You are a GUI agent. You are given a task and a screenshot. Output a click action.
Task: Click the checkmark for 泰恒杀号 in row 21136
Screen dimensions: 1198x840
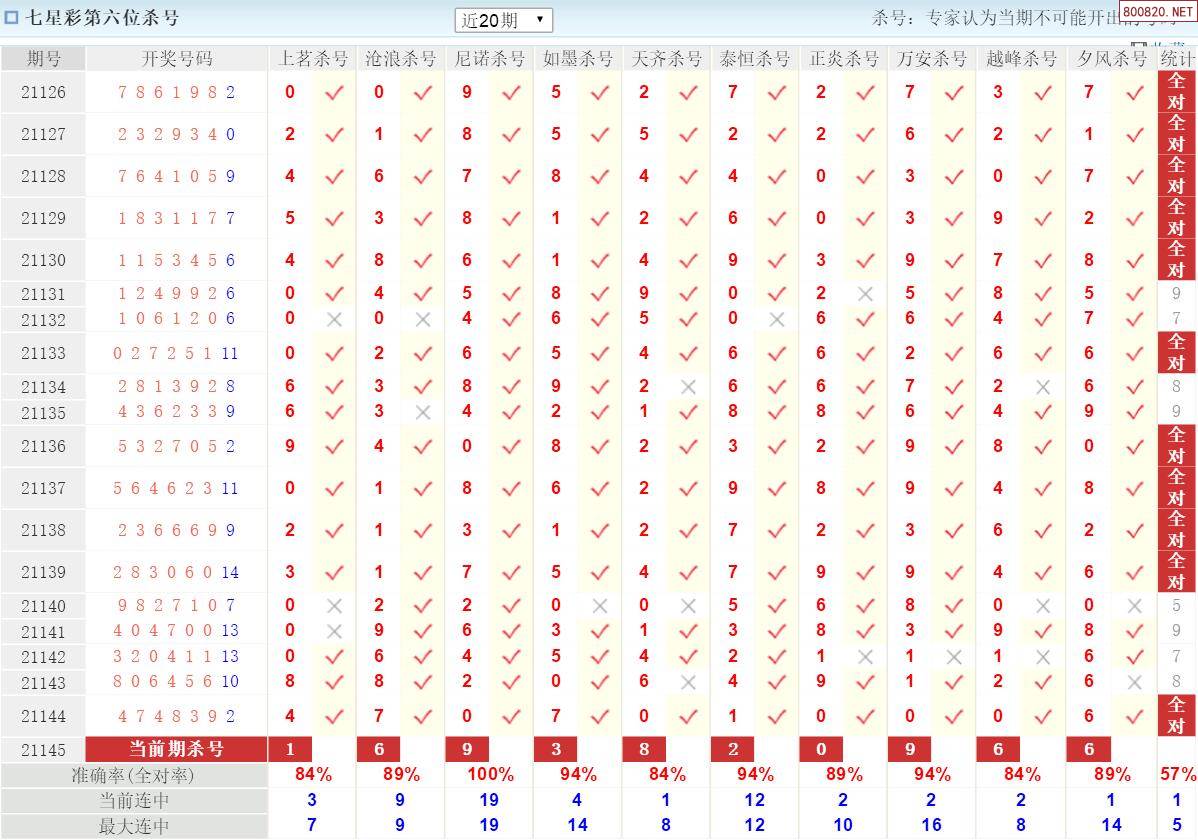(777, 446)
